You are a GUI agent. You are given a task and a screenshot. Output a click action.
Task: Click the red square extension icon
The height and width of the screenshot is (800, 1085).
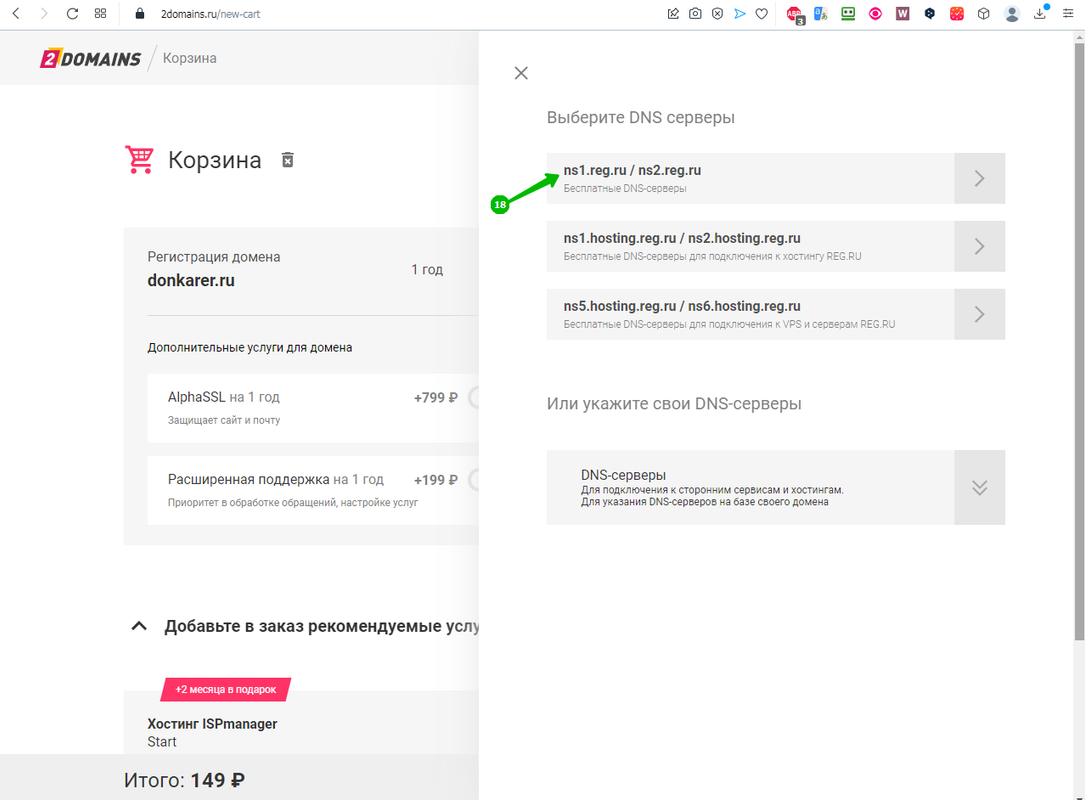(957, 13)
